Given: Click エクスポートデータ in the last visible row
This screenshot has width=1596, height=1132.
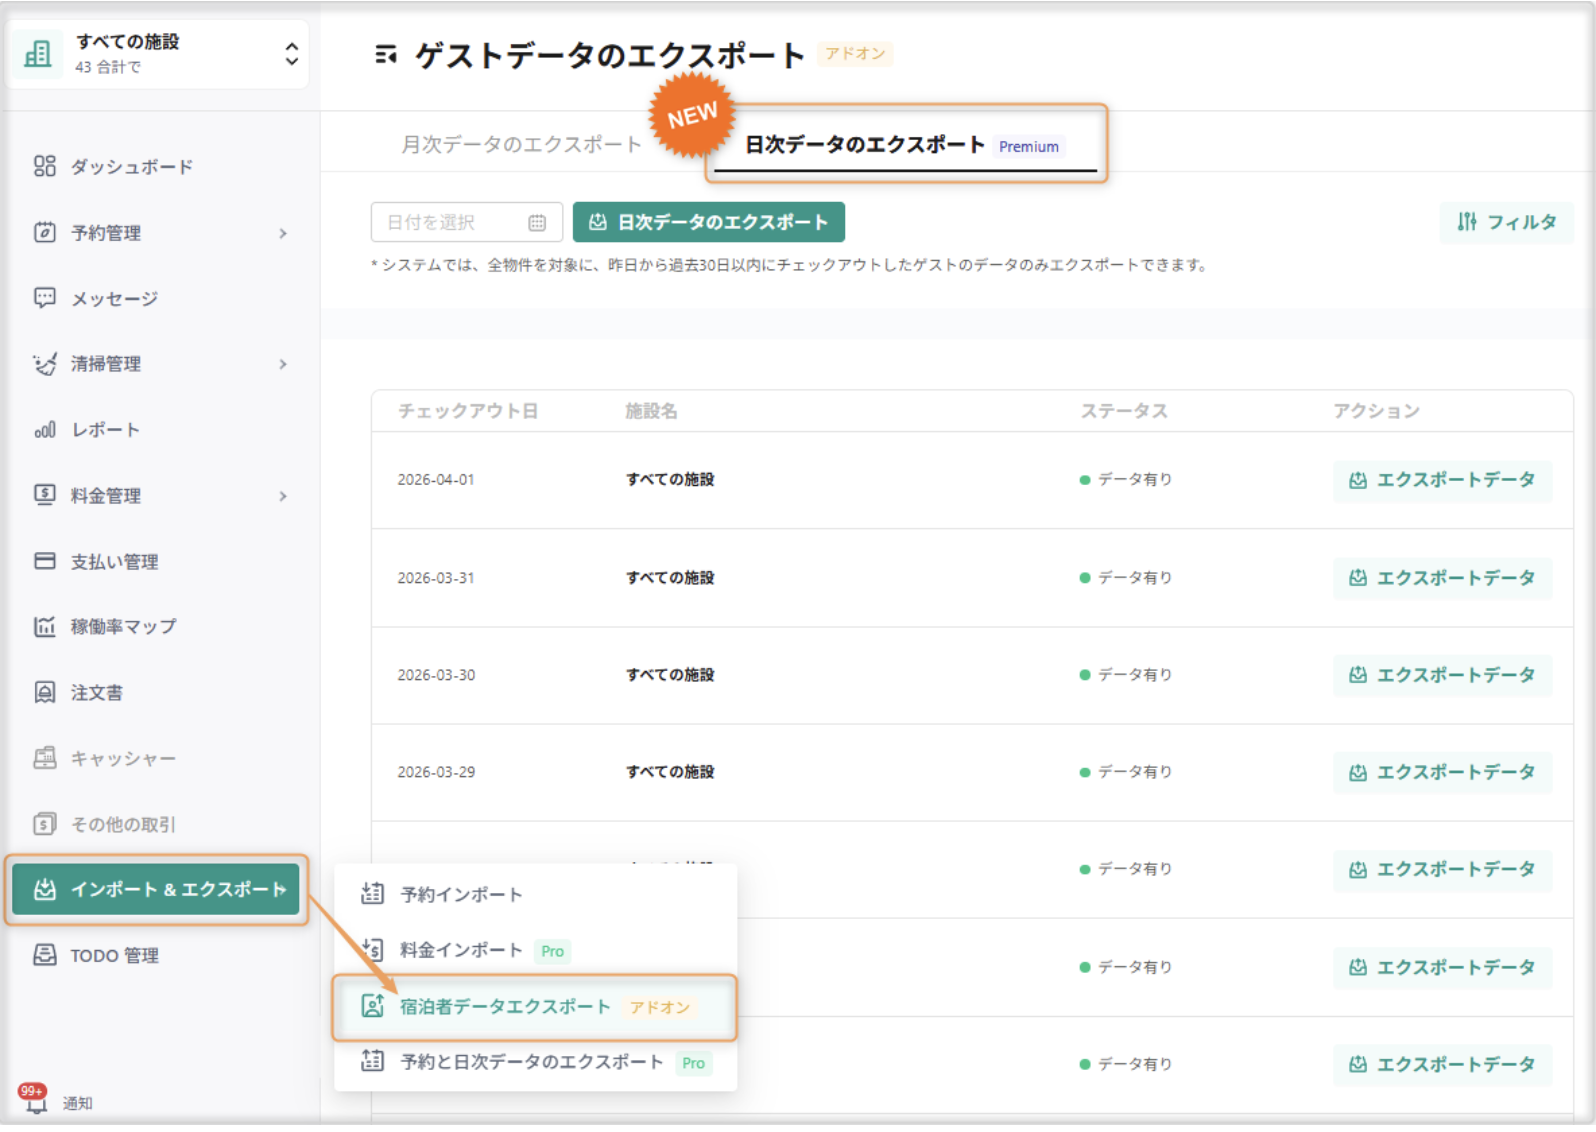Looking at the screenshot, I should 1443,1064.
